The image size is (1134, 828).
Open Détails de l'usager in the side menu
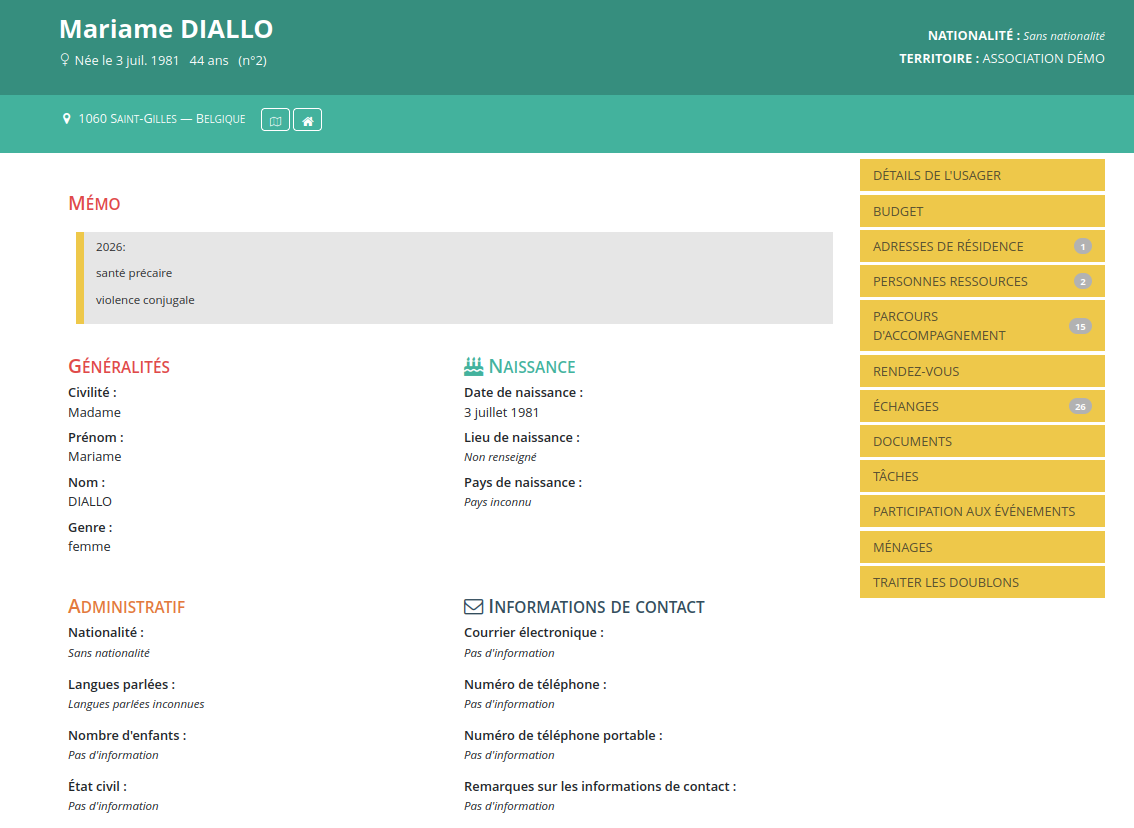(981, 175)
